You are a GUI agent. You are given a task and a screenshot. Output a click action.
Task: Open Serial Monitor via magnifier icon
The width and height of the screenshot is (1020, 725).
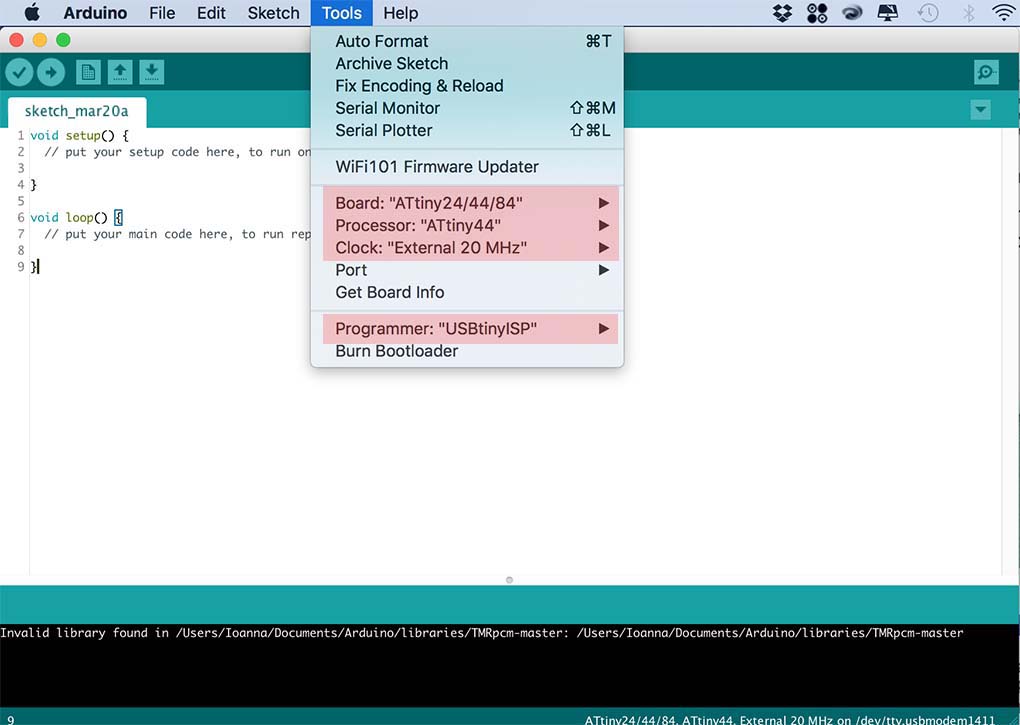(x=986, y=72)
